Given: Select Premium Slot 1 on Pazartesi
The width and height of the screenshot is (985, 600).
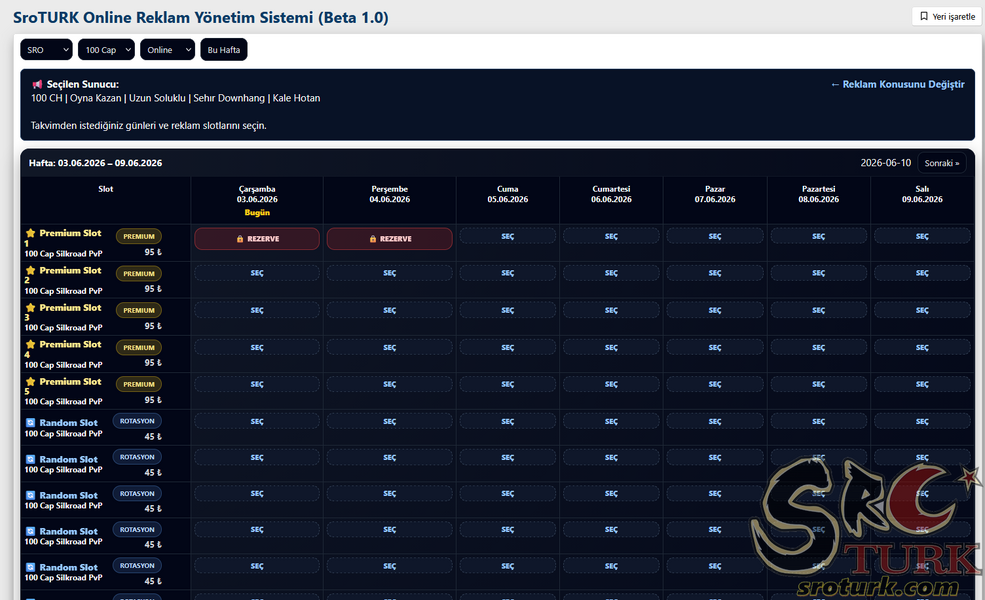Looking at the screenshot, I should pos(819,236).
